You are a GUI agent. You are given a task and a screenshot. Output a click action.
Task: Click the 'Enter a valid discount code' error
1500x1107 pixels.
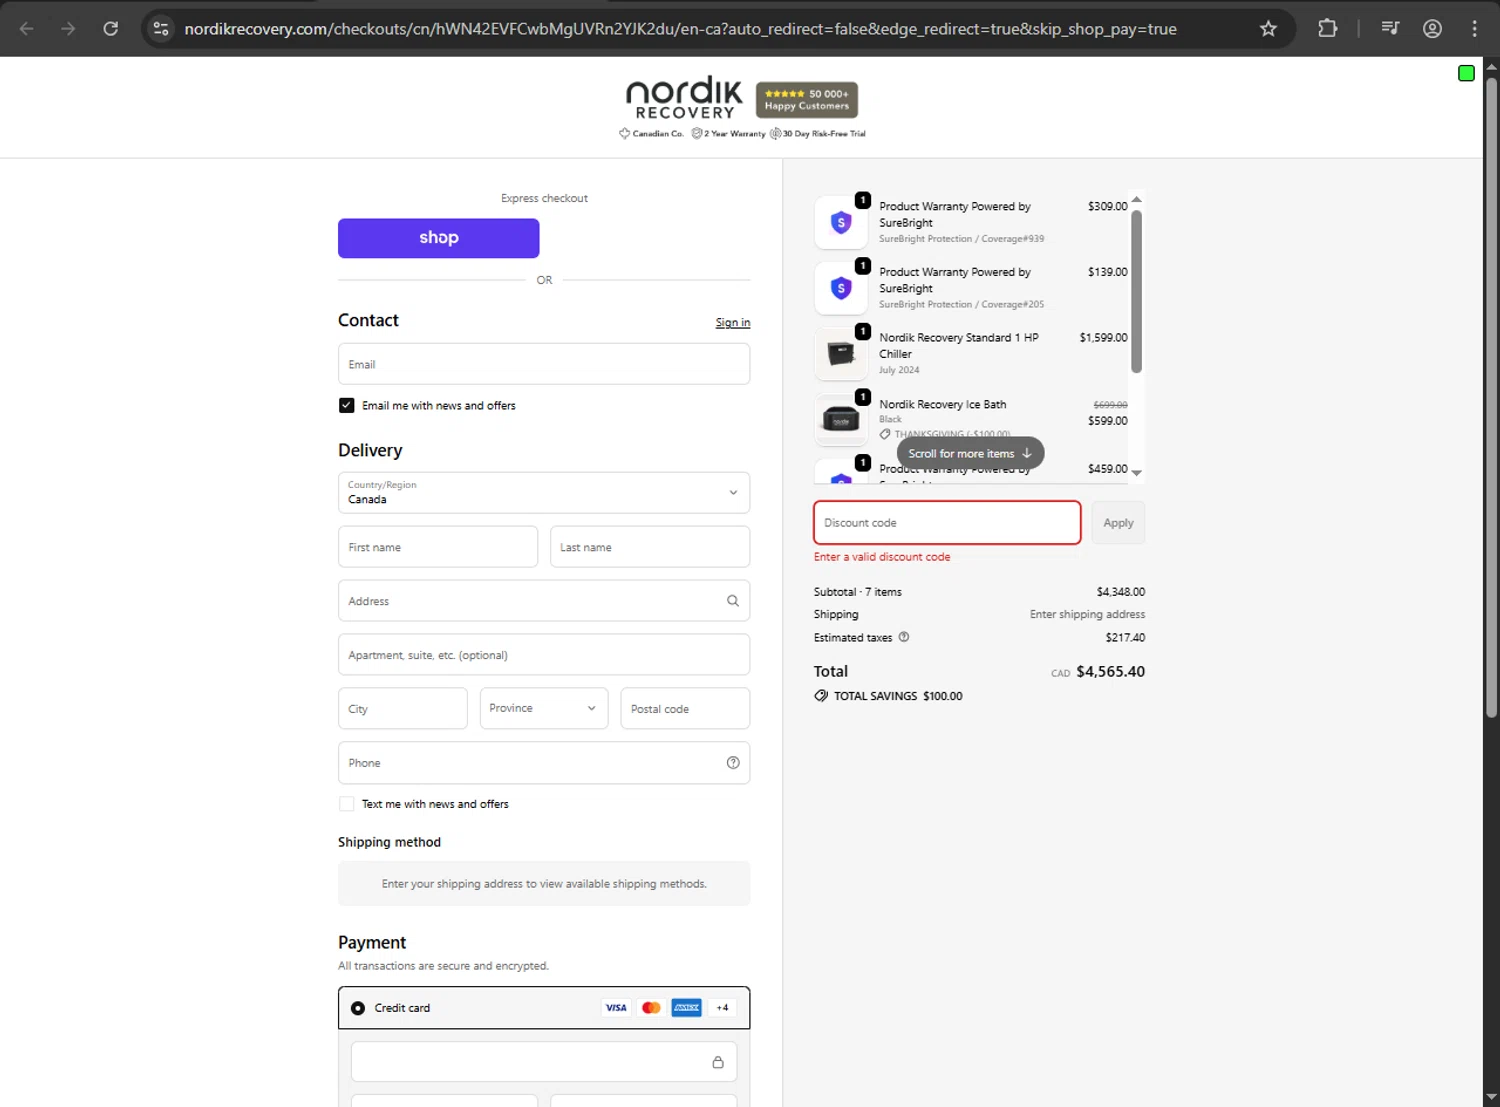(x=882, y=557)
